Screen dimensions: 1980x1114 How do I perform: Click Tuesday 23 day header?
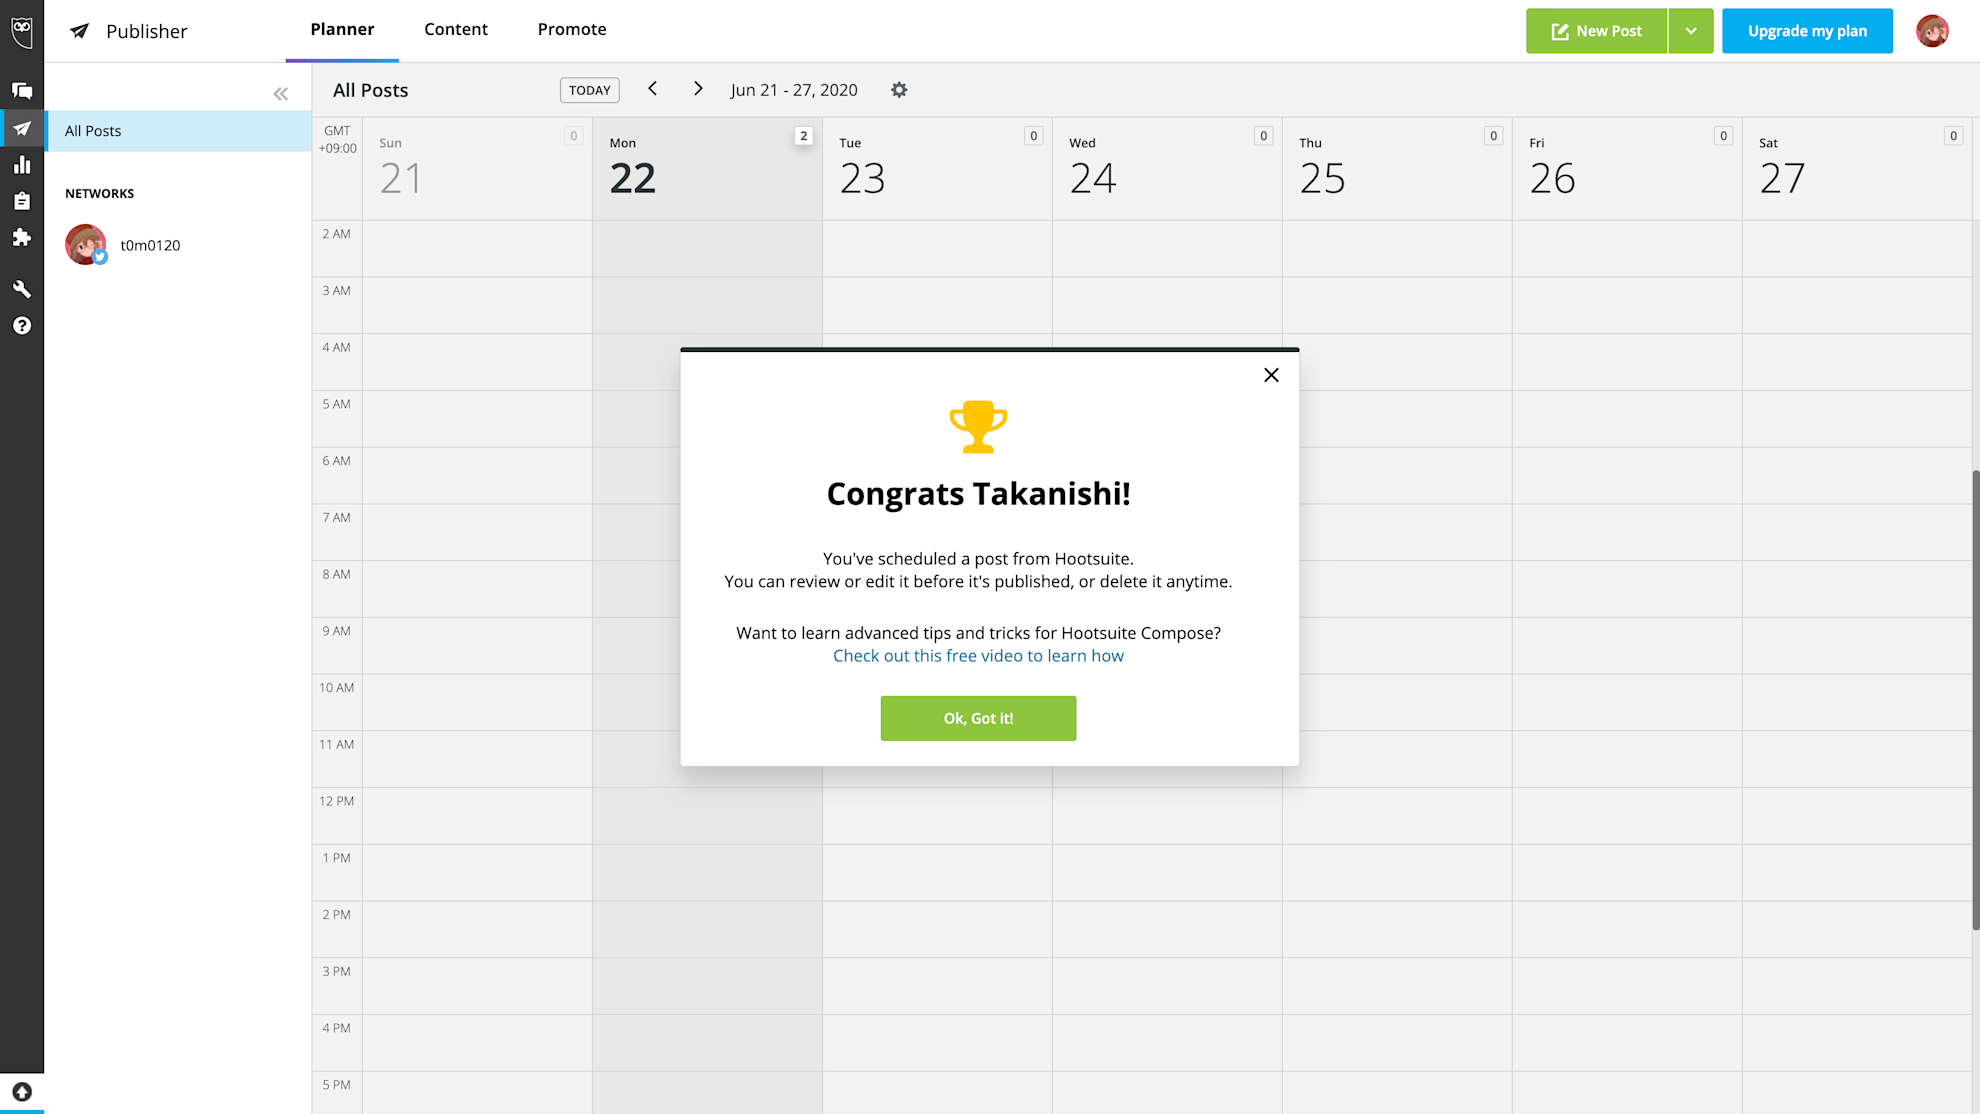coord(937,169)
